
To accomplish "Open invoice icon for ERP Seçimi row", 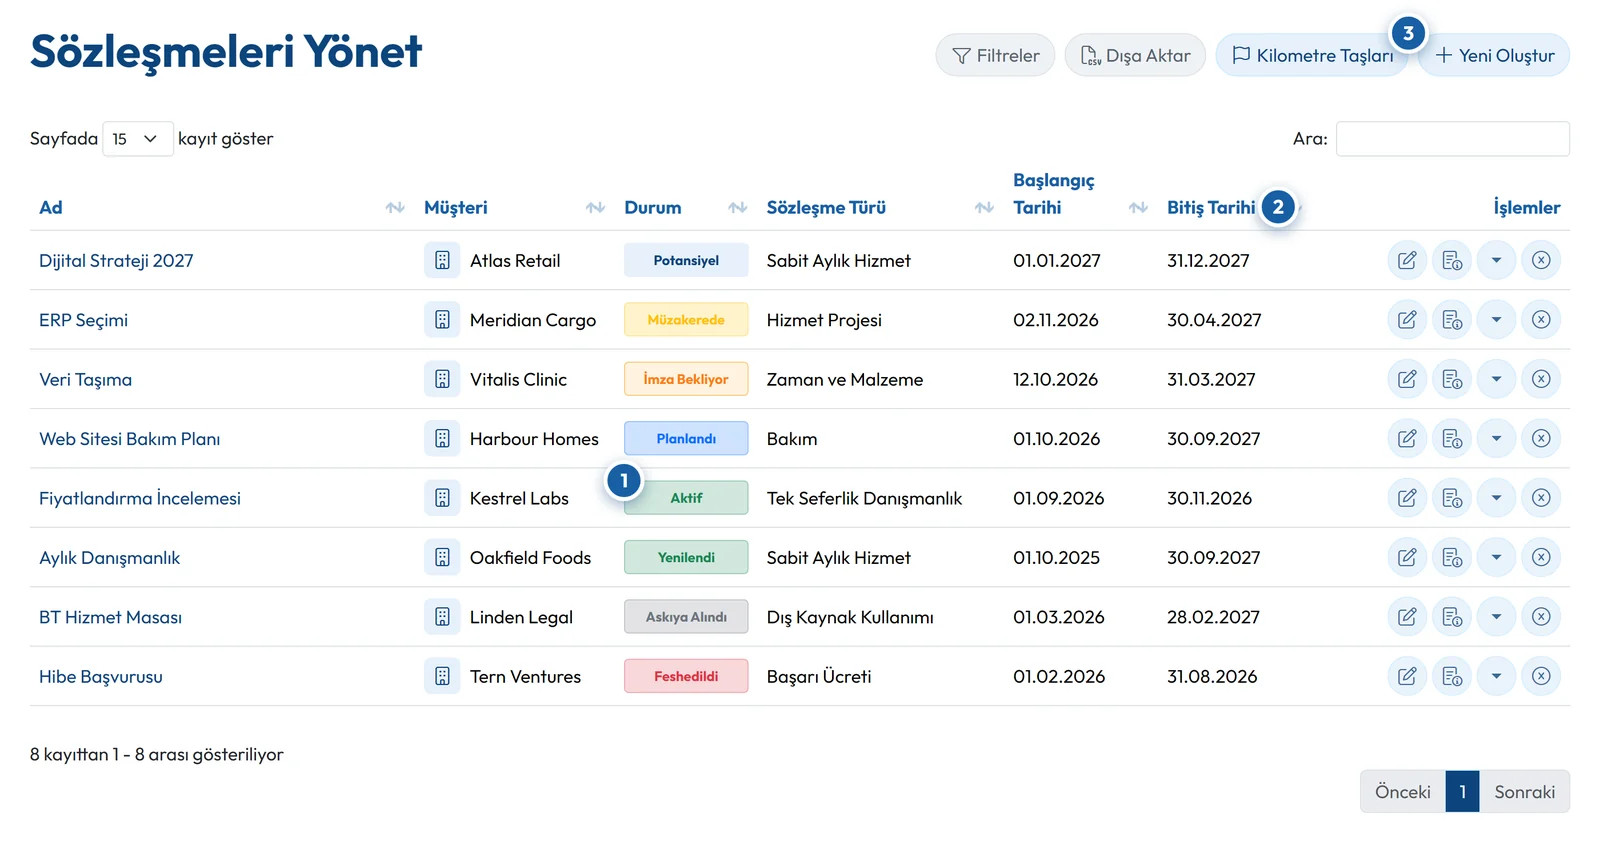I will pos(1452,320).
